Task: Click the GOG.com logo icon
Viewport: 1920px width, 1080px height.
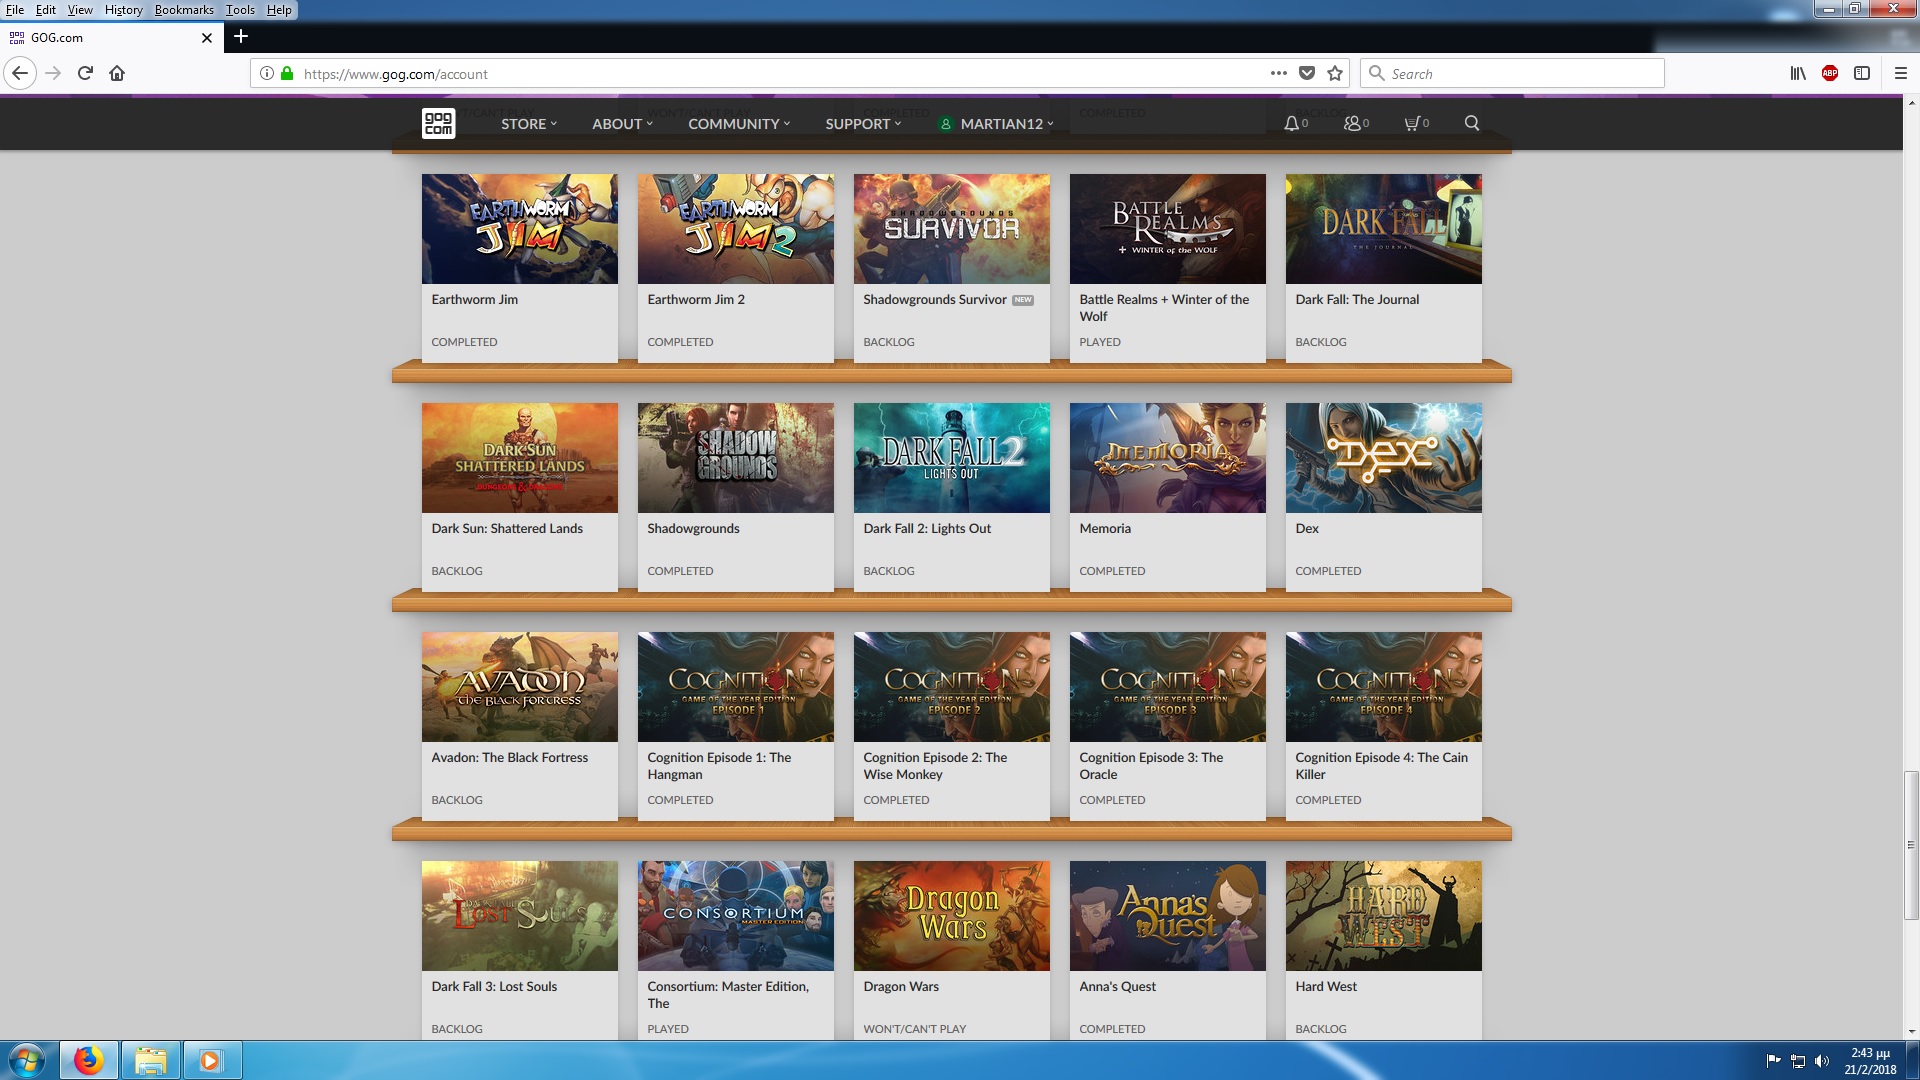Action: coord(438,123)
